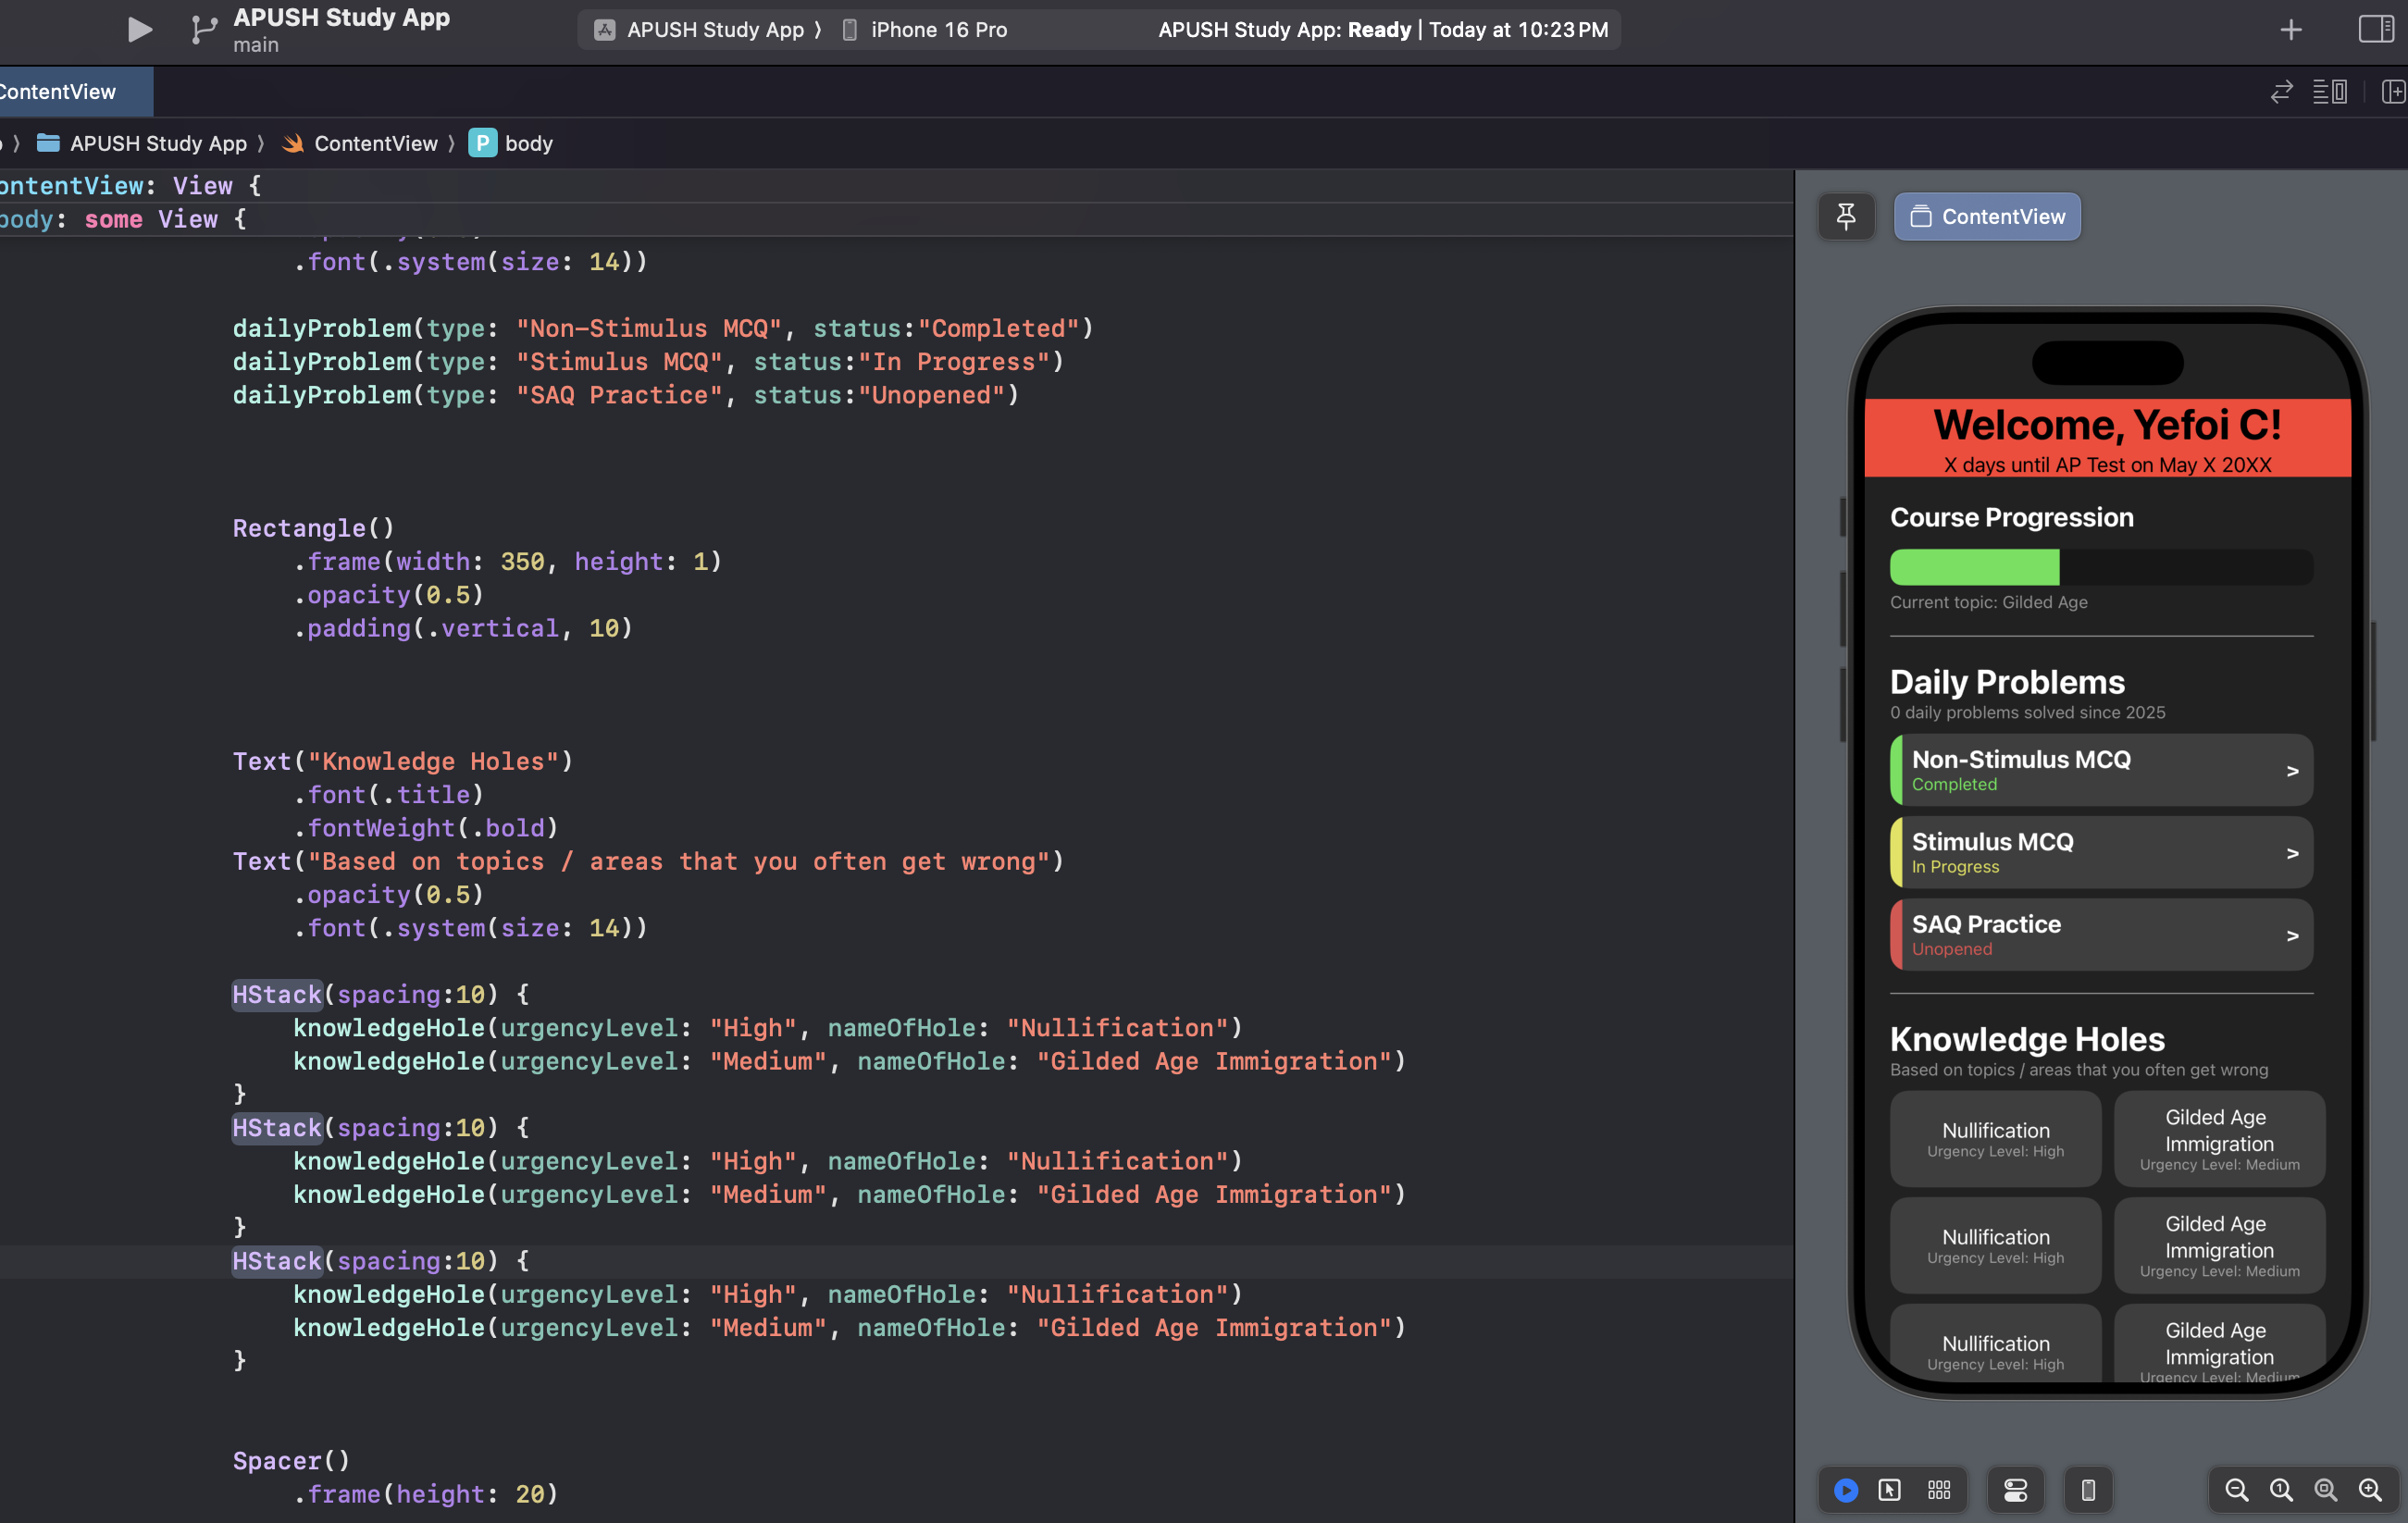Click the editor review arrows icon
This screenshot has width=2408, height=1523.
(x=2281, y=92)
